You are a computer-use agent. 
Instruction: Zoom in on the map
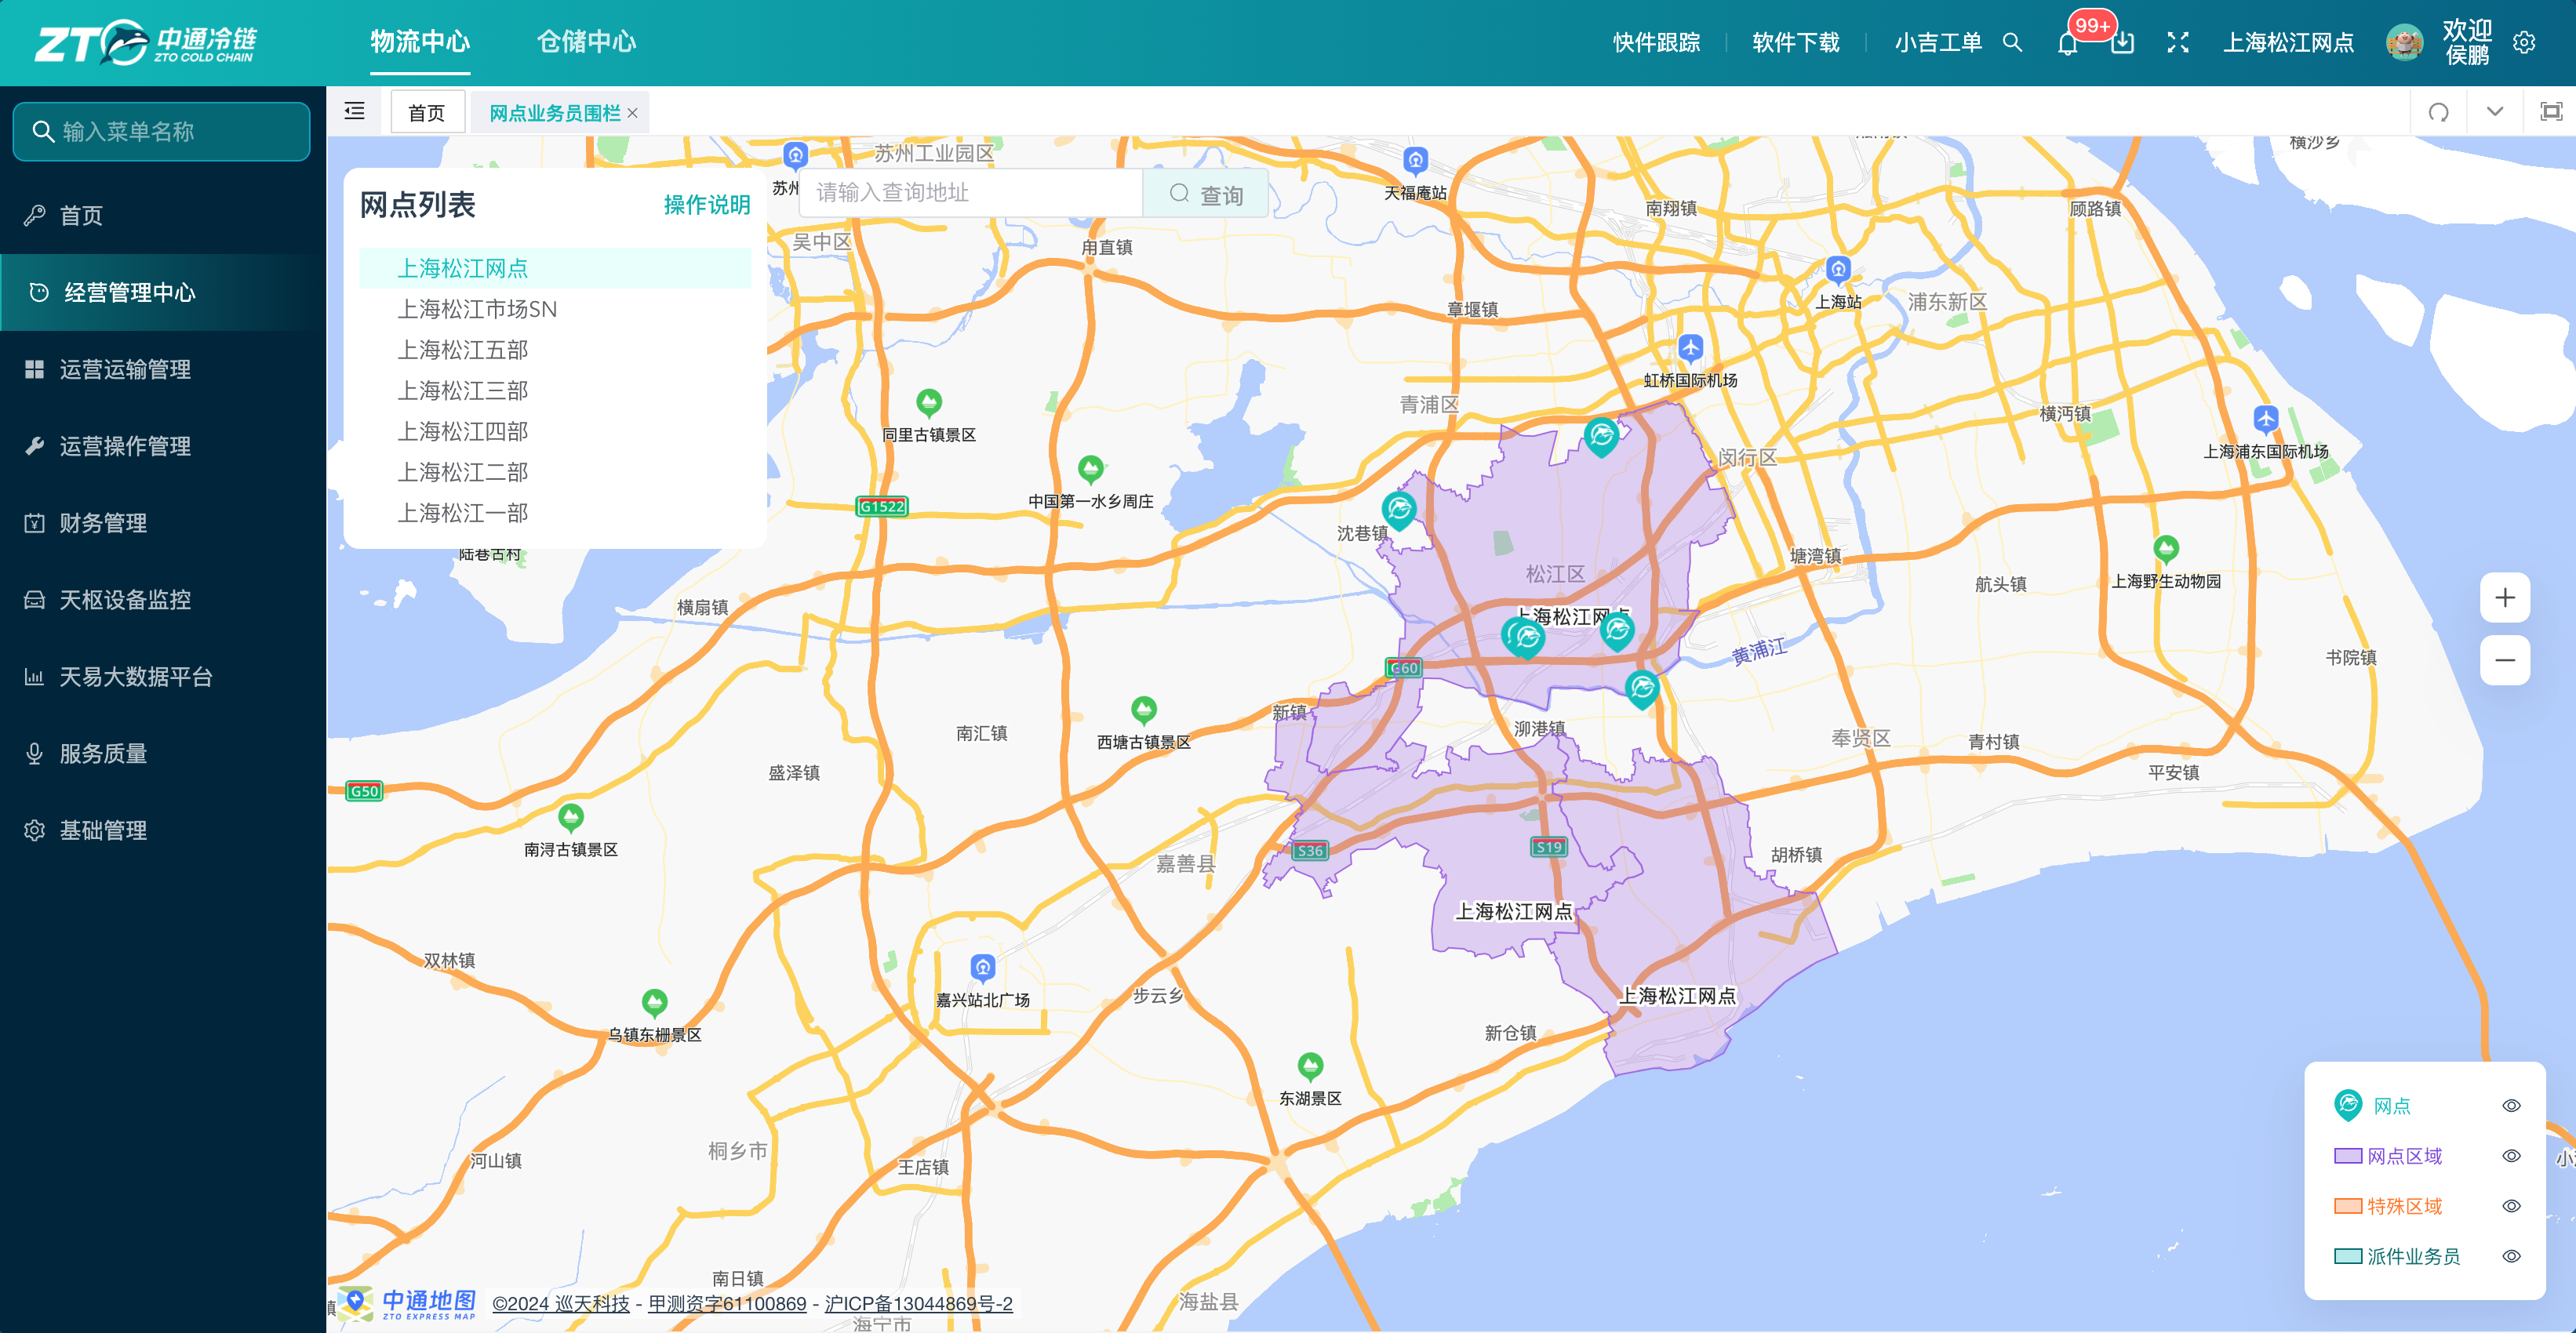coord(2504,598)
